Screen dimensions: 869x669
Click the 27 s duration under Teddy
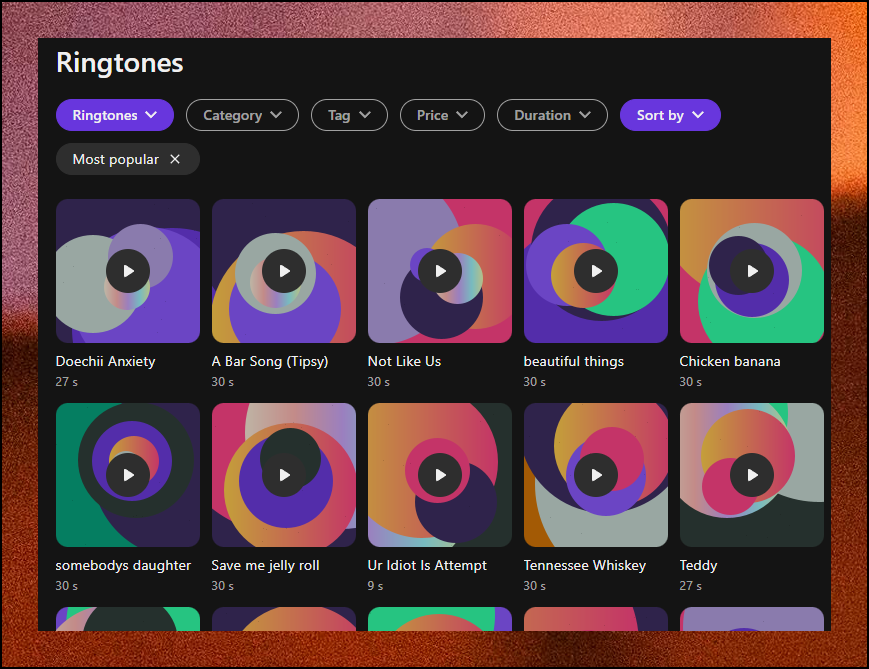point(691,586)
